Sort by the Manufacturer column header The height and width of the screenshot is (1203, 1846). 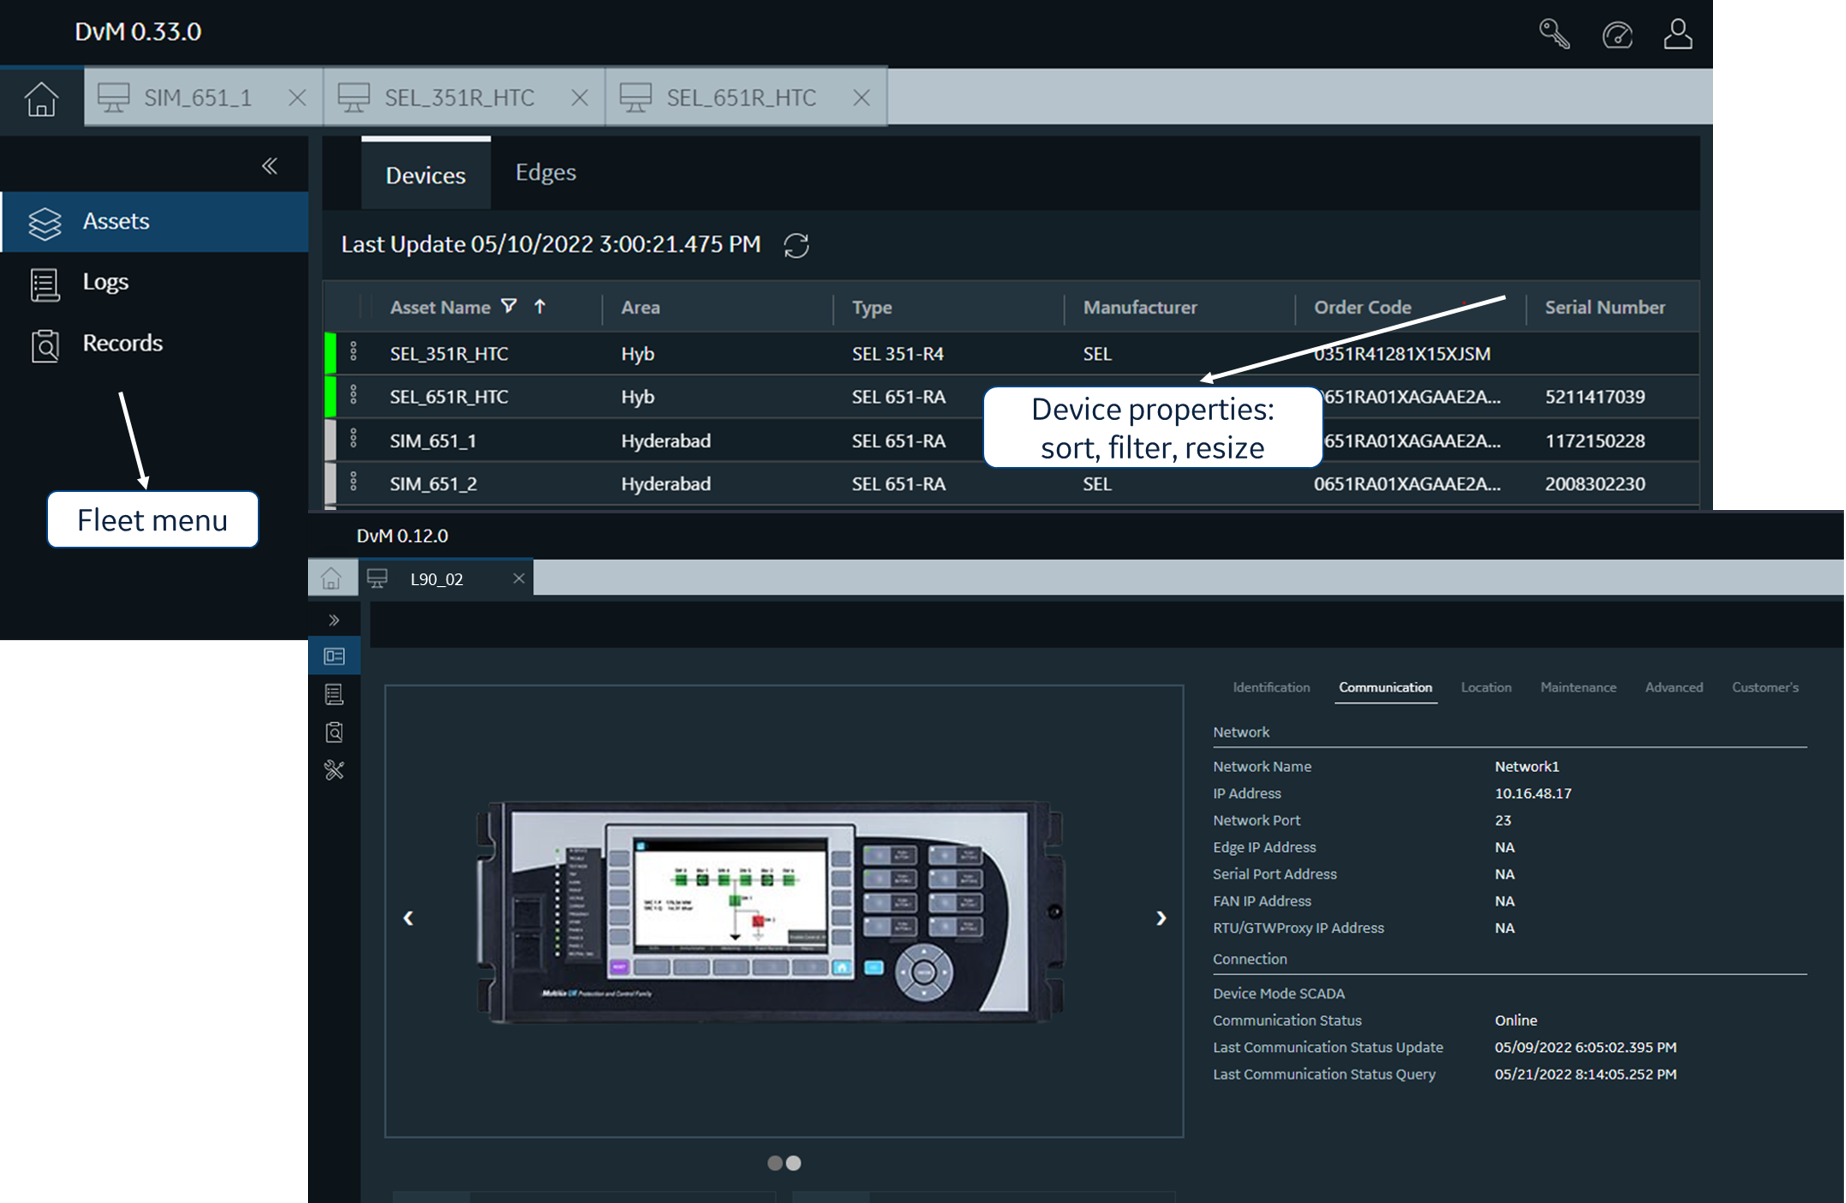(1140, 307)
